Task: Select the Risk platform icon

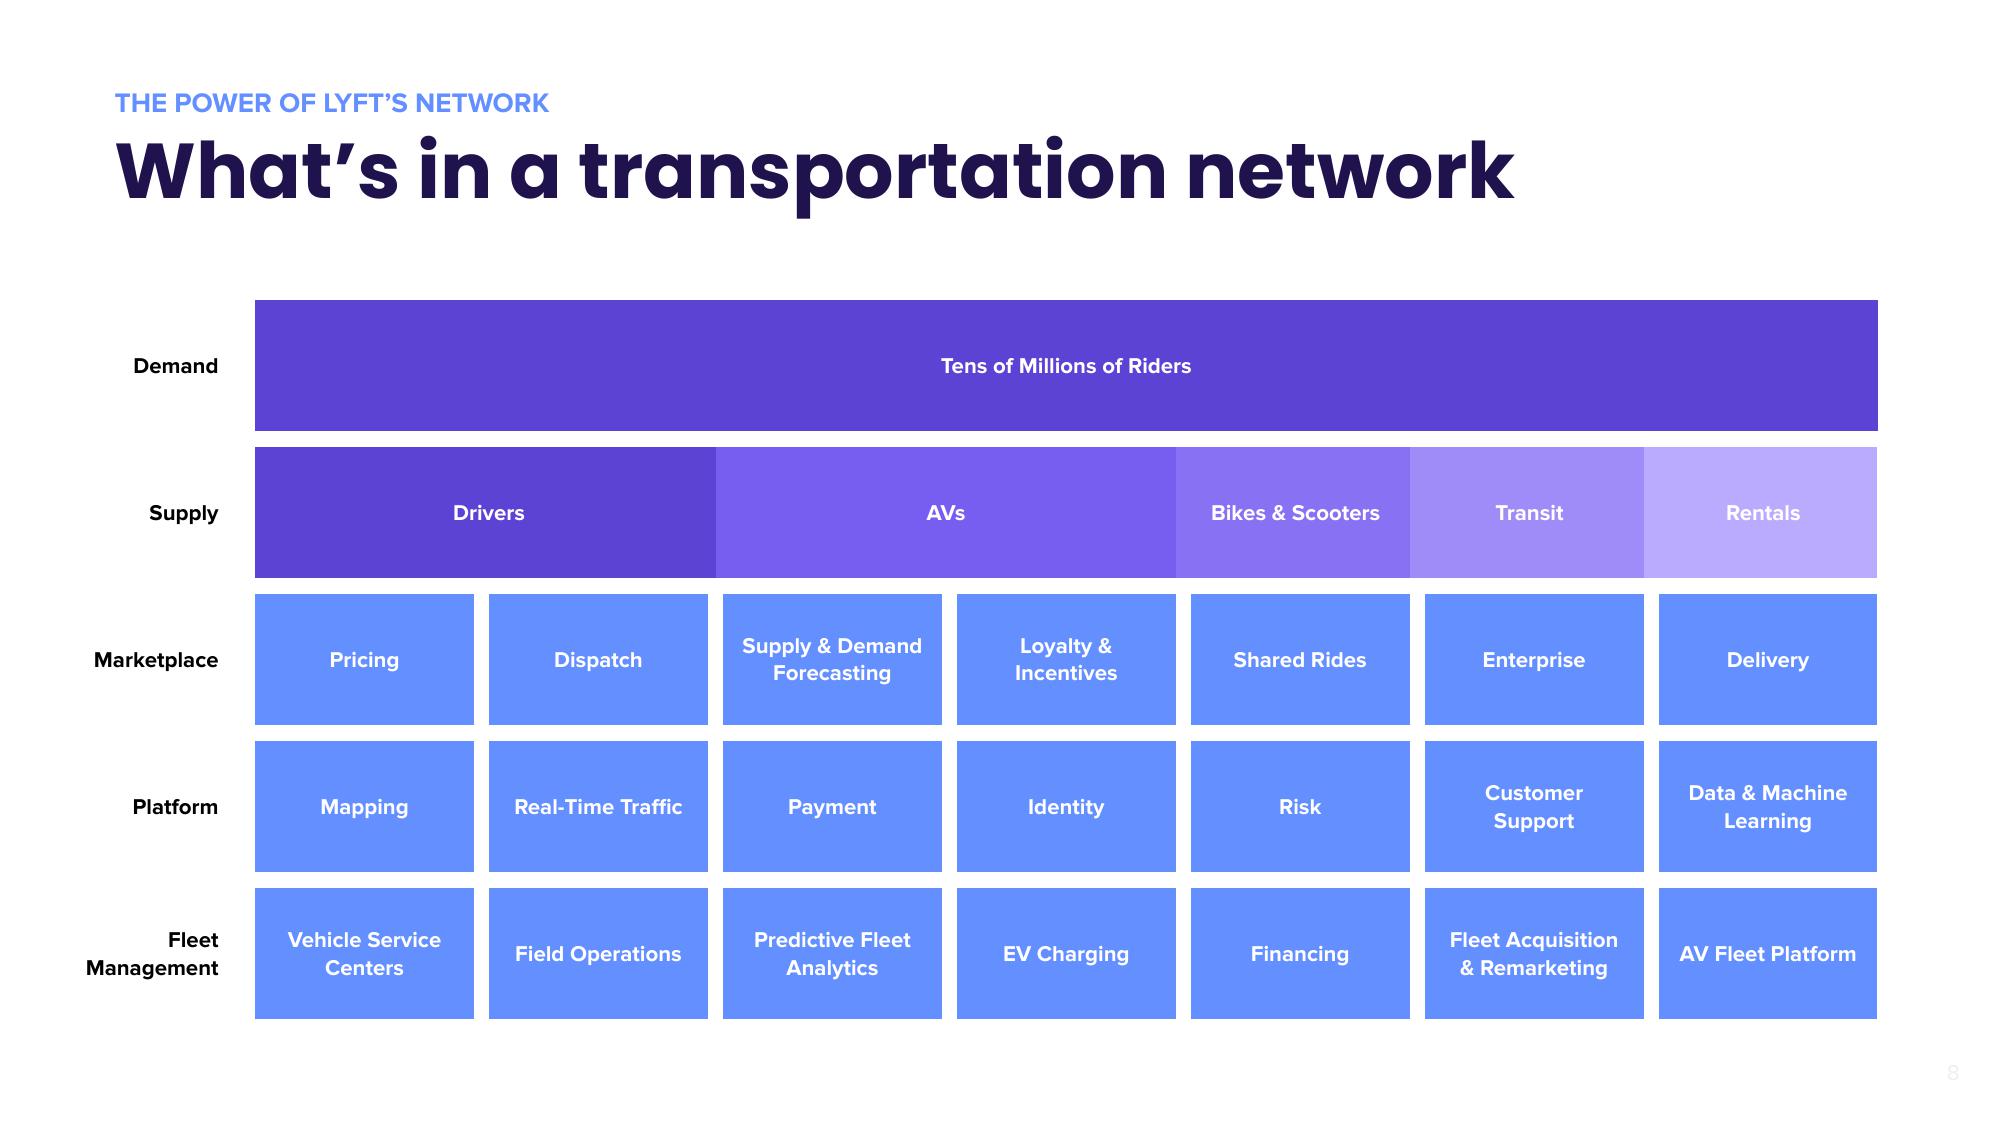Action: pos(1301,806)
